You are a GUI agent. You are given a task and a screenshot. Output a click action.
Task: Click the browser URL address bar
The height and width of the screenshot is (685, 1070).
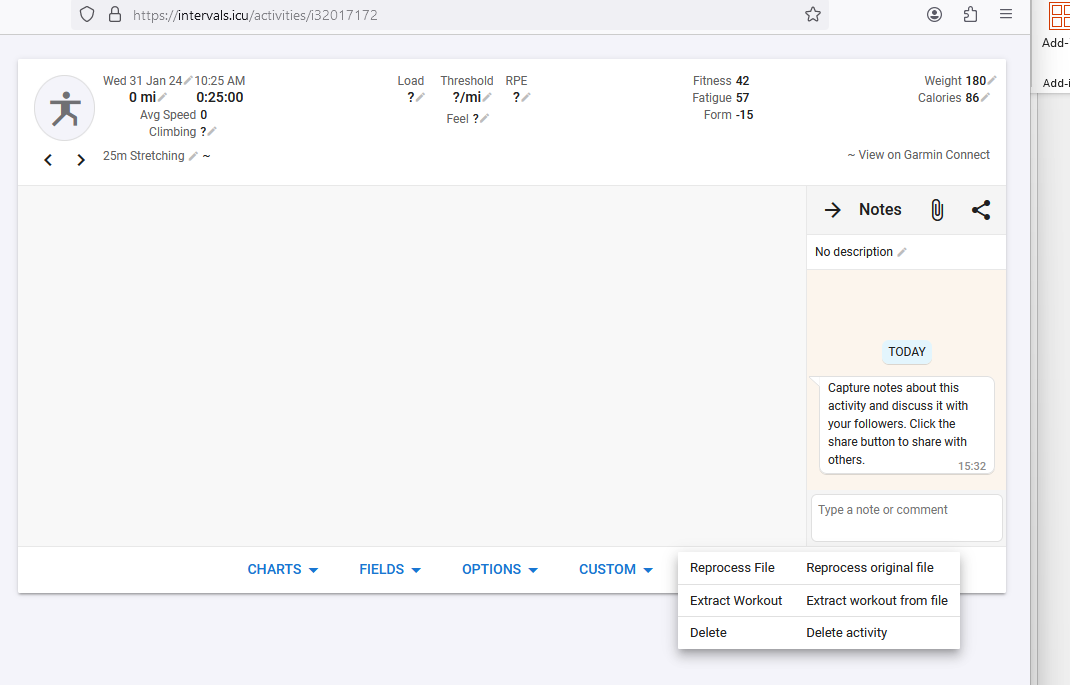(x=450, y=15)
